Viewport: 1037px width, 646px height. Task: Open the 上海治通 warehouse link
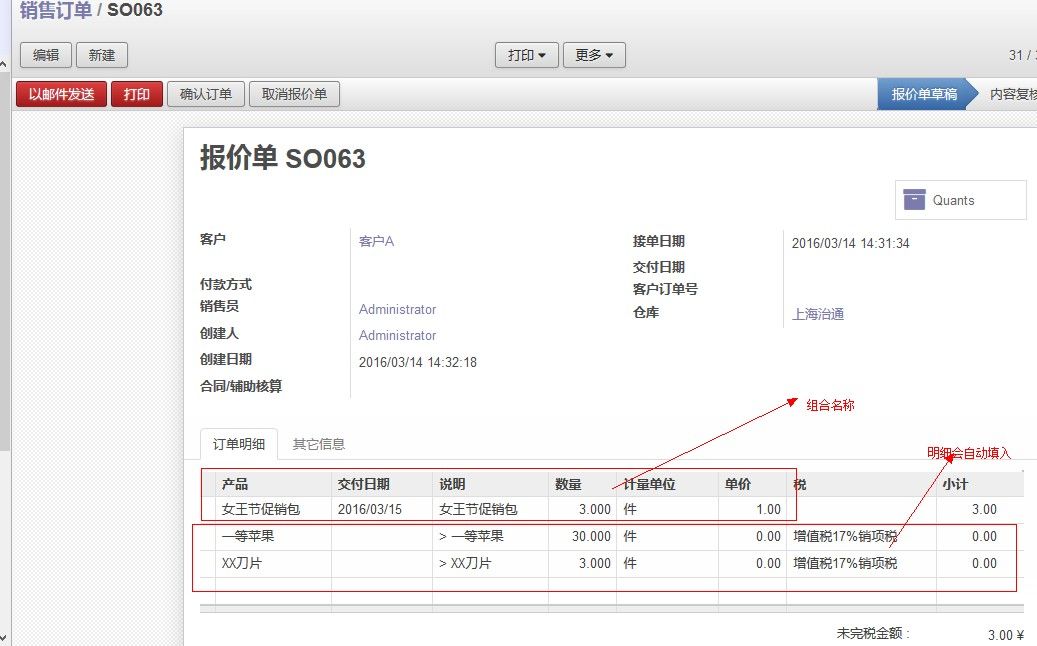click(x=818, y=314)
